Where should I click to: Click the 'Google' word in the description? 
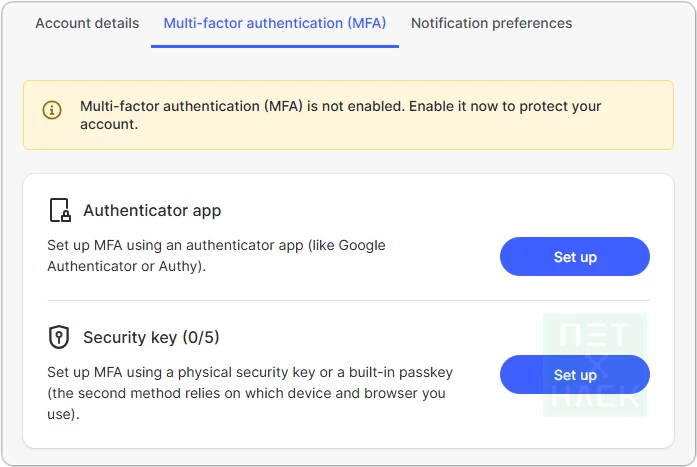point(360,245)
